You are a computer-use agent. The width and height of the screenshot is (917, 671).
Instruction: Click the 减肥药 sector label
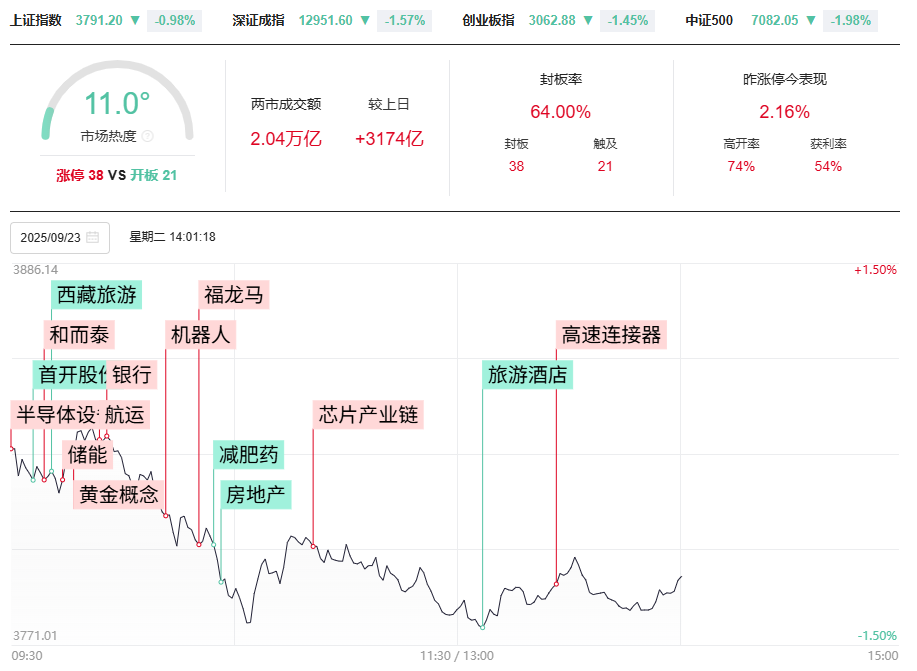tap(248, 454)
